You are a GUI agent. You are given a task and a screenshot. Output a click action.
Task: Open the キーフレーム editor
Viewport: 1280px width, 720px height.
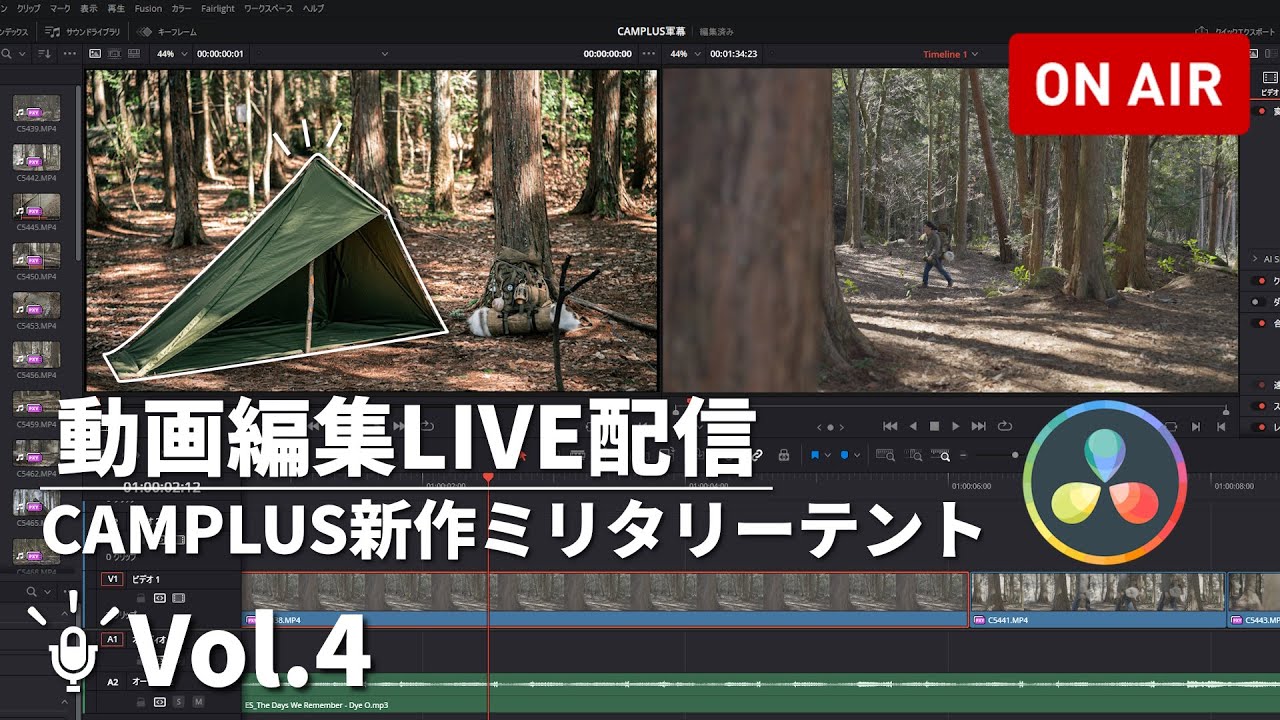(x=165, y=32)
